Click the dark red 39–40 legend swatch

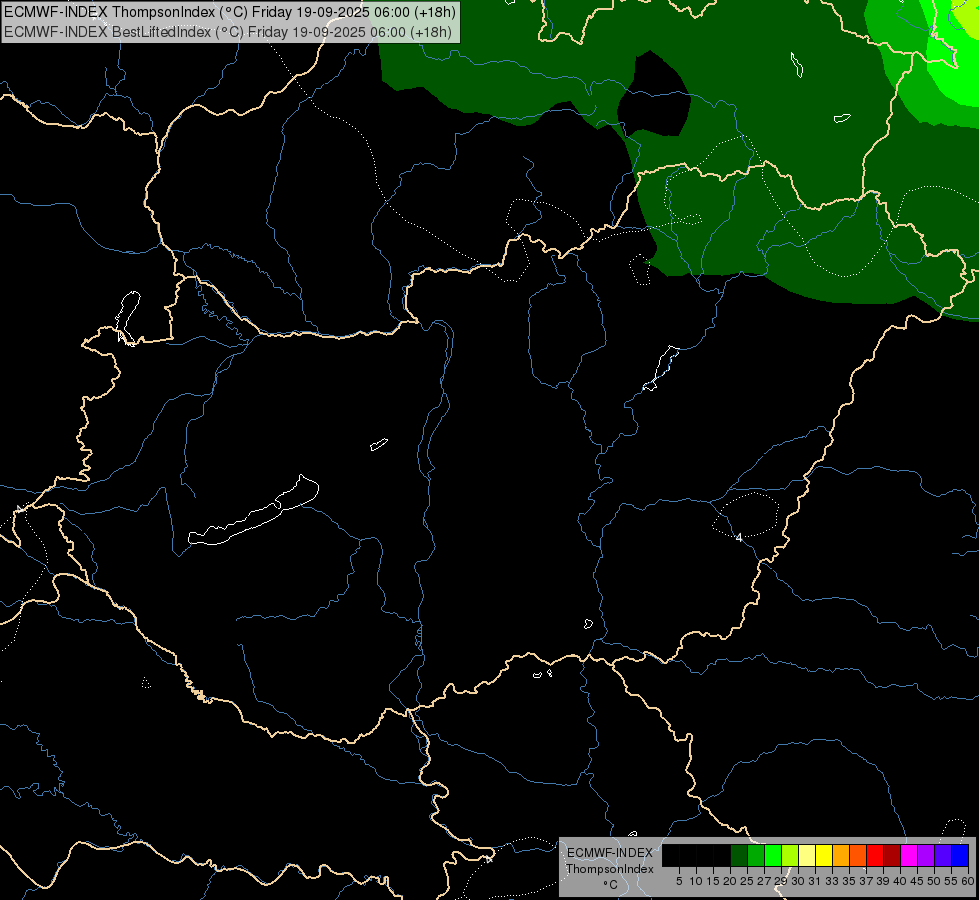pos(892,856)
